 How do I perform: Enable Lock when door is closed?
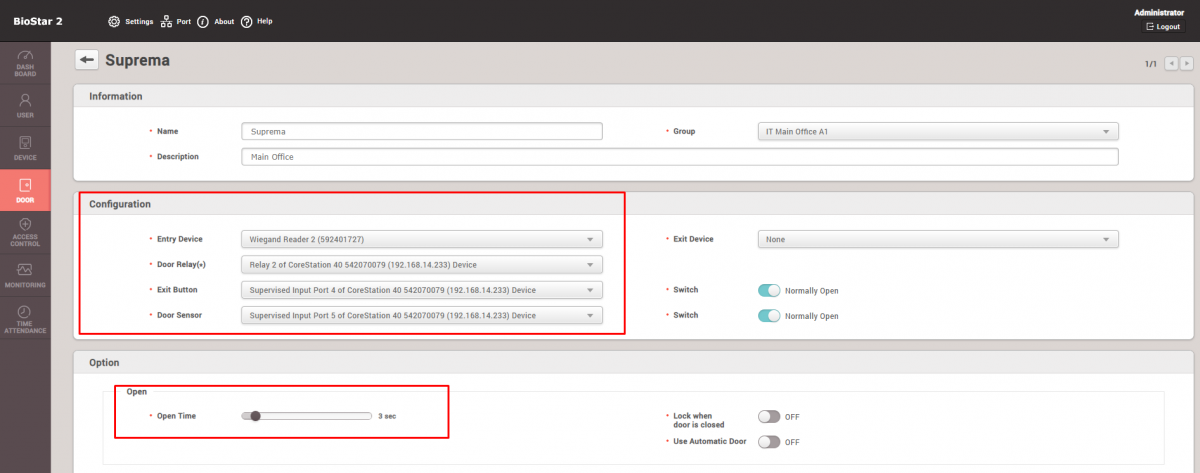pos(769,417)
